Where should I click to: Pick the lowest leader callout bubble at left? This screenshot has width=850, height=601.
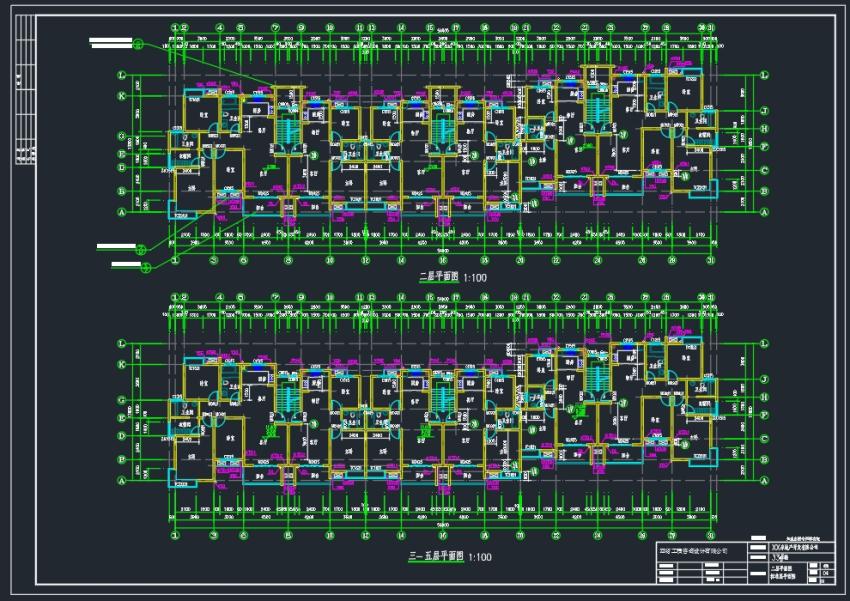click(x=146, y=266)
